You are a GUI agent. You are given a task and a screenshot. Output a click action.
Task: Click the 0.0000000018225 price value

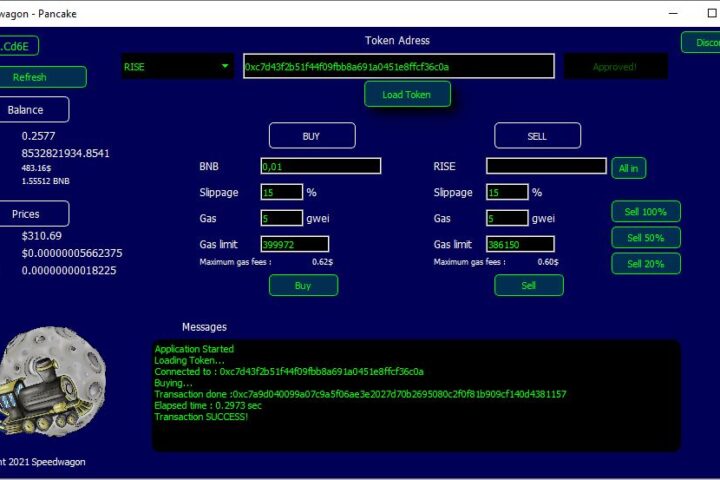(69, 270)
